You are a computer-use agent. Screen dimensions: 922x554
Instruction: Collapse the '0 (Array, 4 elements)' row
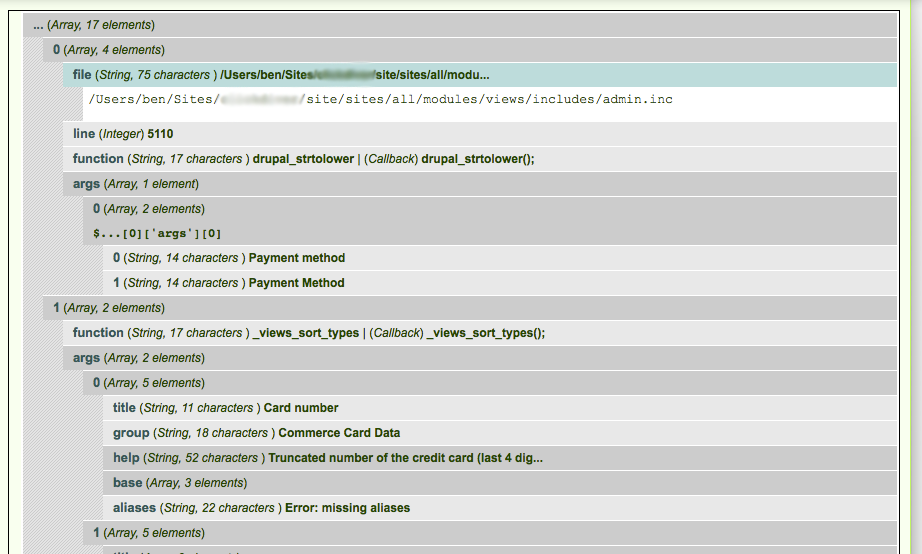(x=470, y=50)
